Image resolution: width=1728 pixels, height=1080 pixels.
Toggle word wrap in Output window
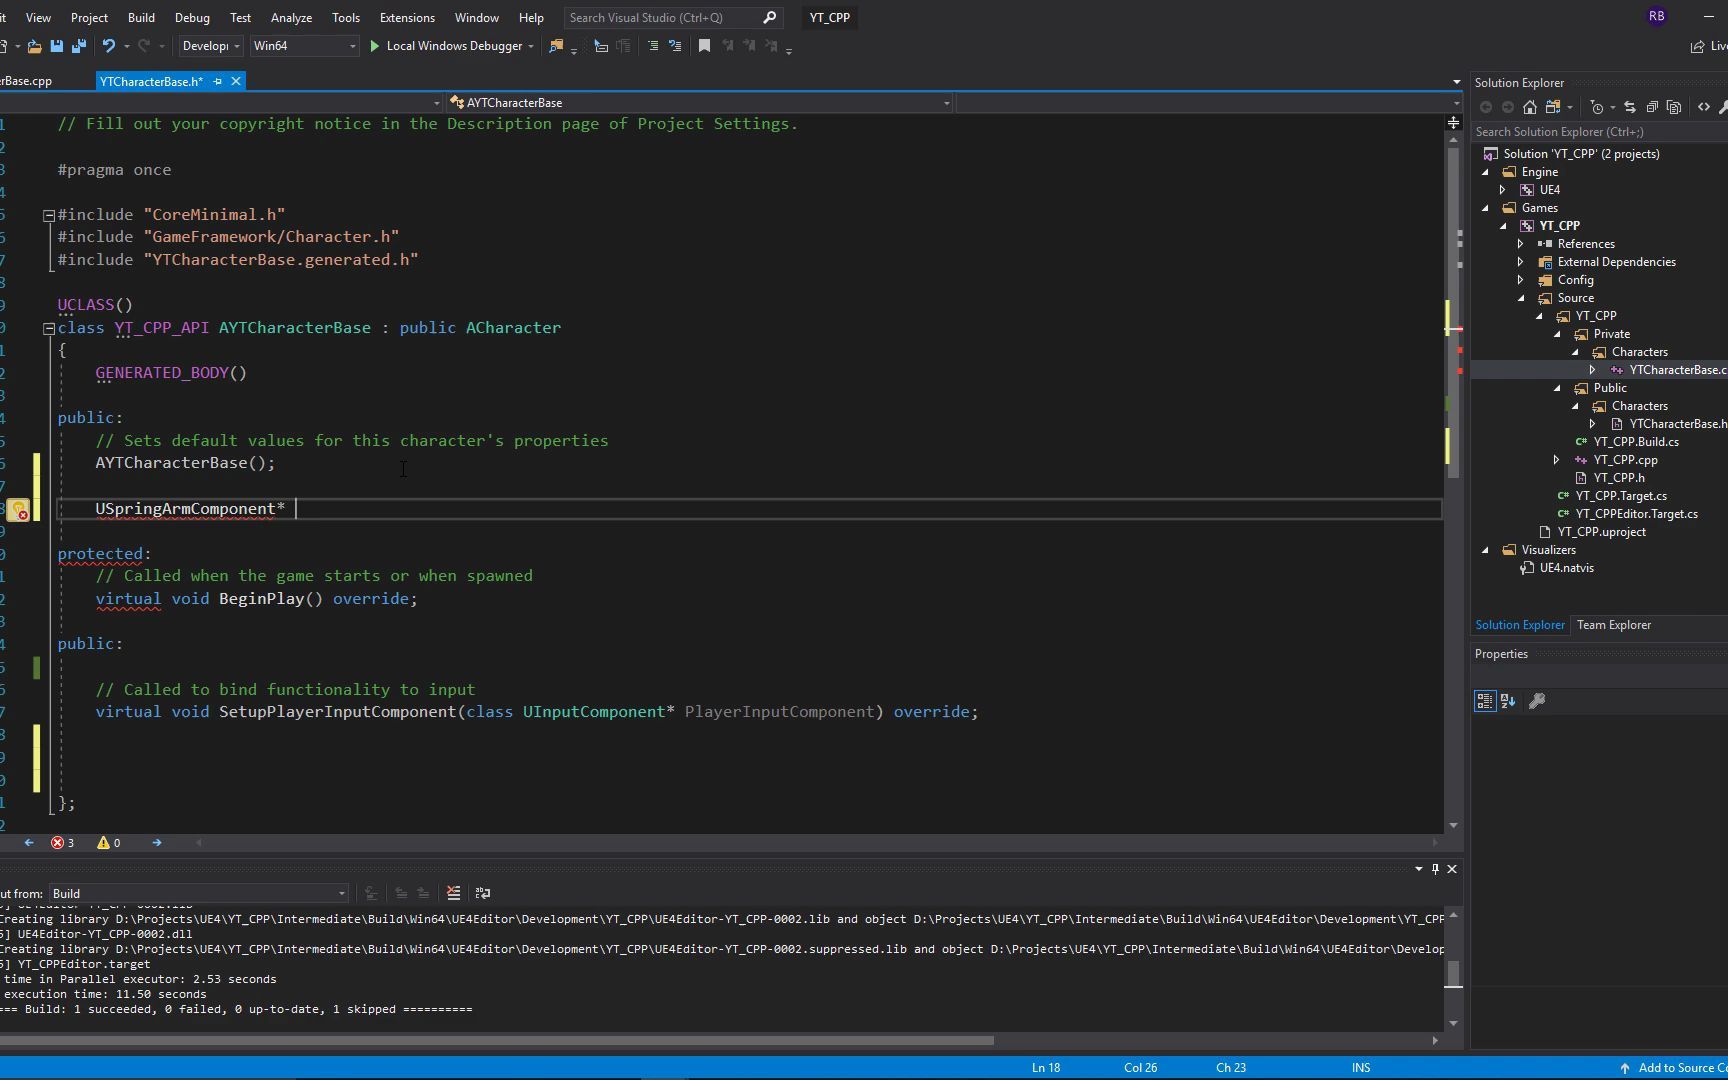click(483, 893)
